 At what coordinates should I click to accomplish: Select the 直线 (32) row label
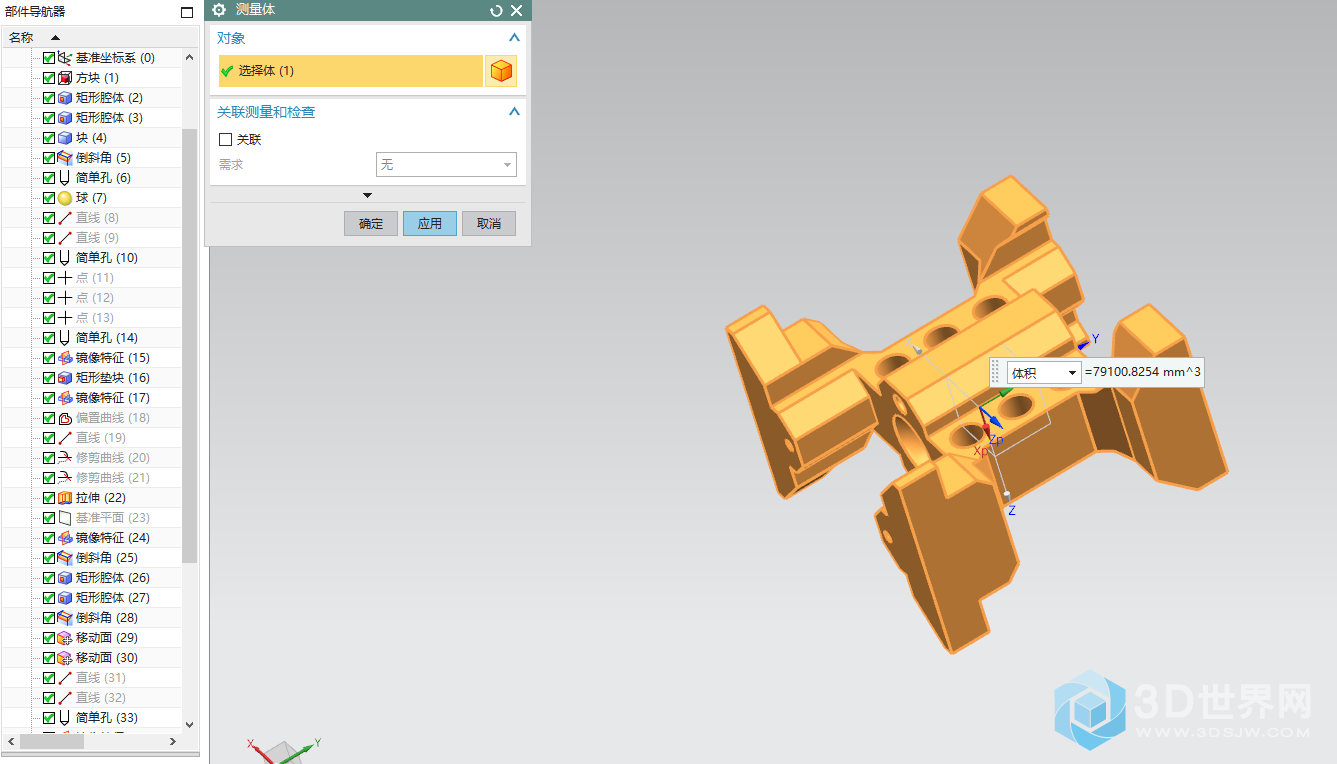[101, 698]
